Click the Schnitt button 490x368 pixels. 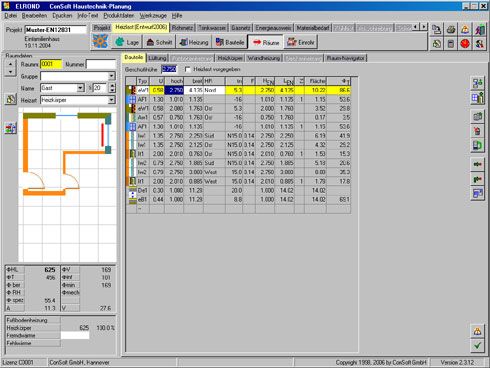pyautogui.click(x=159, y=42)
